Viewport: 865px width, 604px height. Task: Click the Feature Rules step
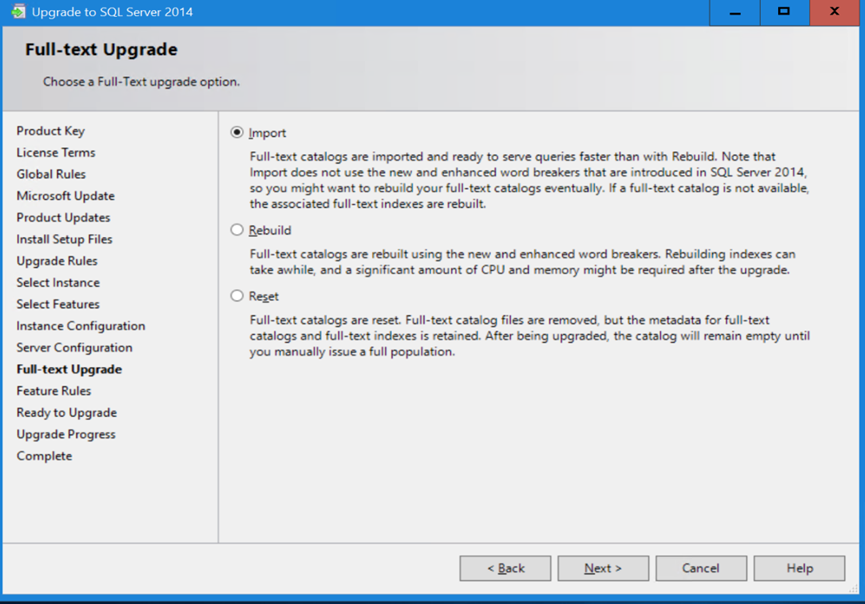click(54, 391)
